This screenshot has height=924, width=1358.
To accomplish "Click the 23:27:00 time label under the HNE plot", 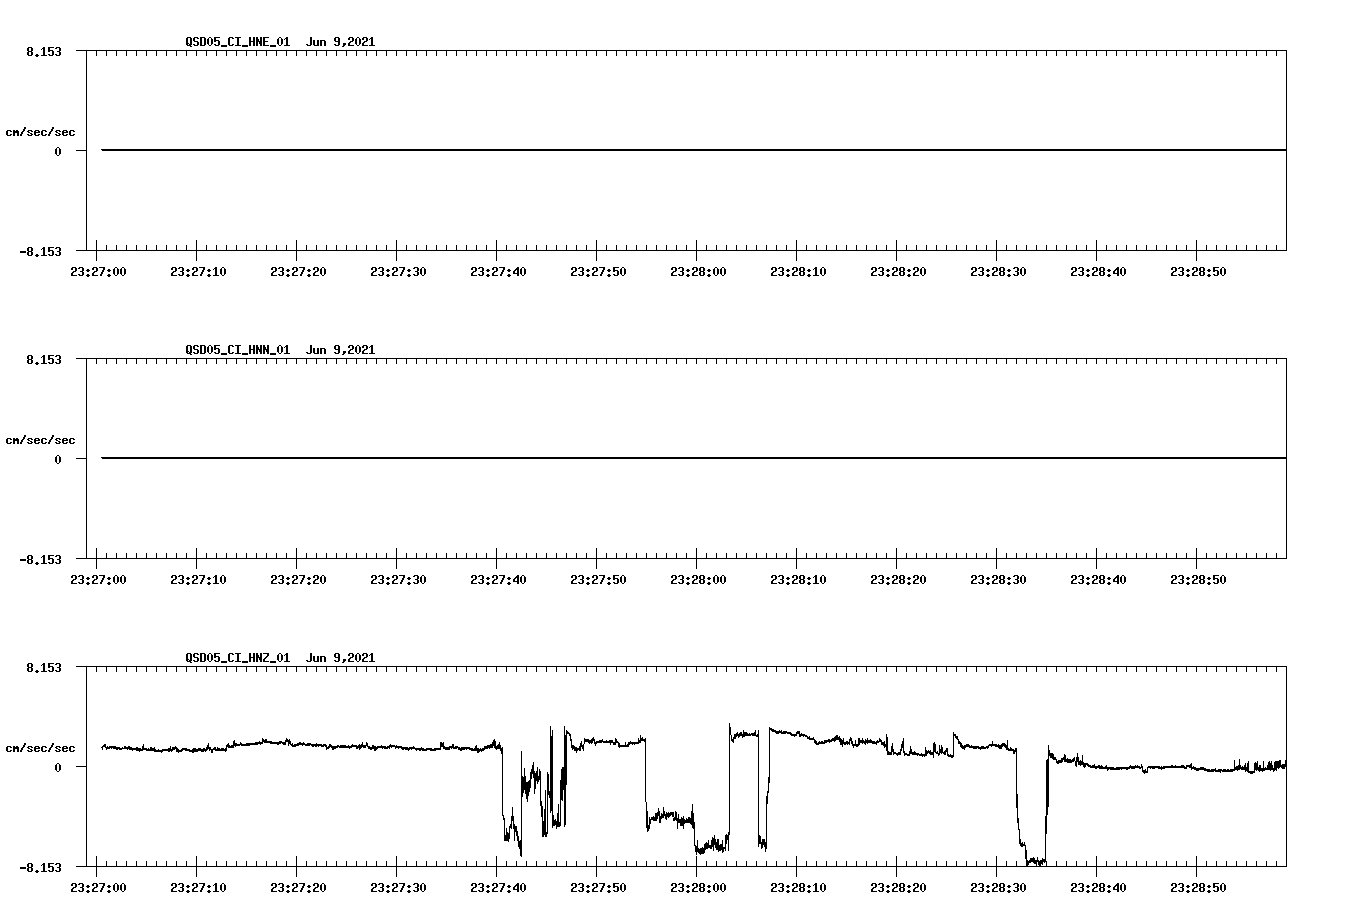I will click(98, 272).
